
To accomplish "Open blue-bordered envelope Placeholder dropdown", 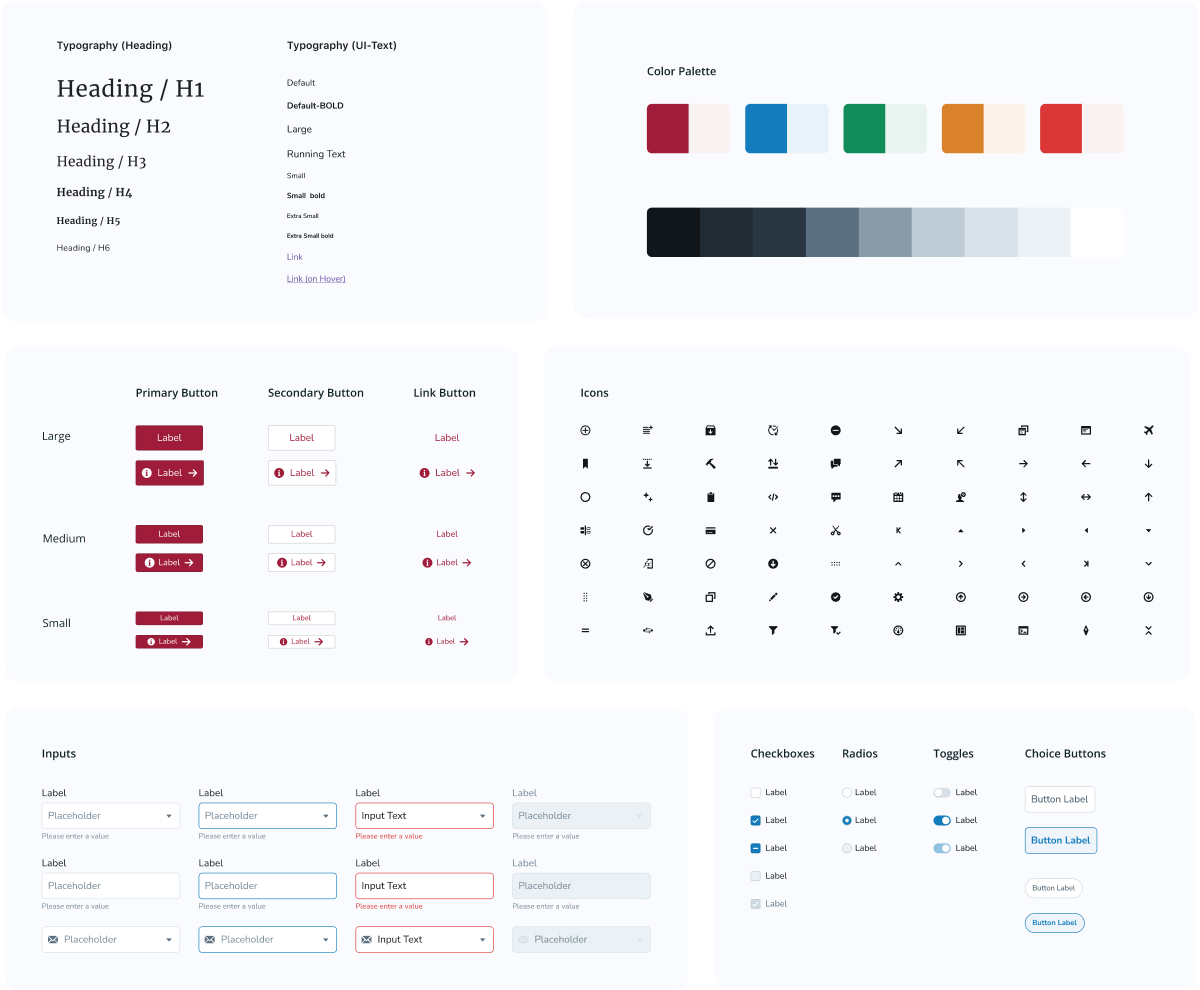I will pyautogui.click(x=268, y=939).
